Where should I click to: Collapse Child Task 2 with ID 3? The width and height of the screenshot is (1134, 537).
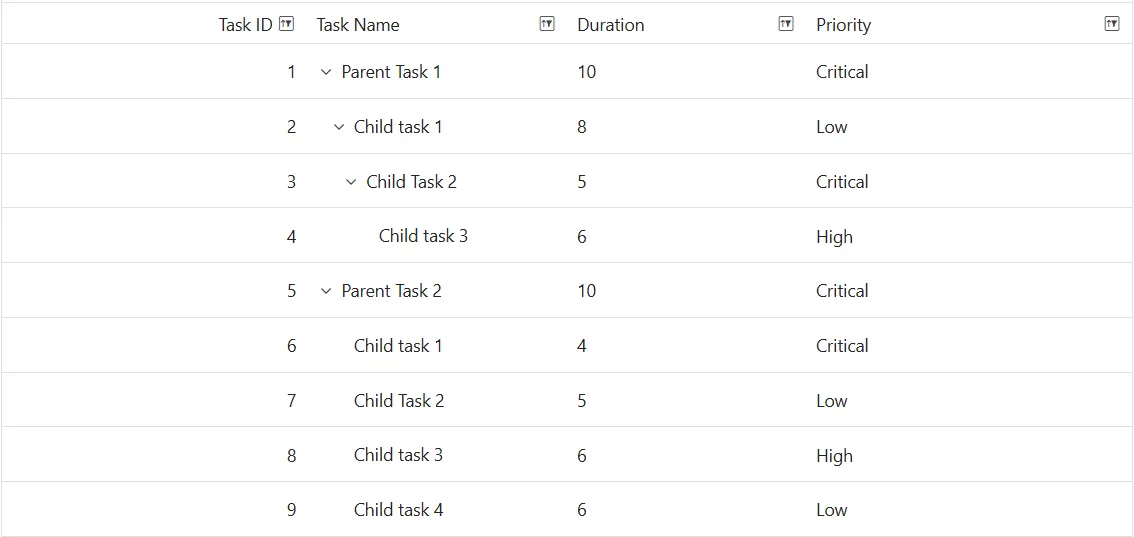(x=351, y=181)
